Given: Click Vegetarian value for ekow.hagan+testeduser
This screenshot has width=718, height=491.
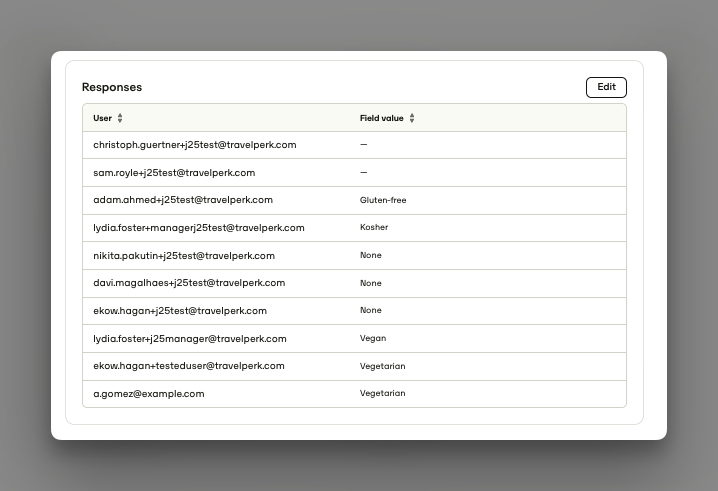Looking at the screenshot, I should 382,366.
